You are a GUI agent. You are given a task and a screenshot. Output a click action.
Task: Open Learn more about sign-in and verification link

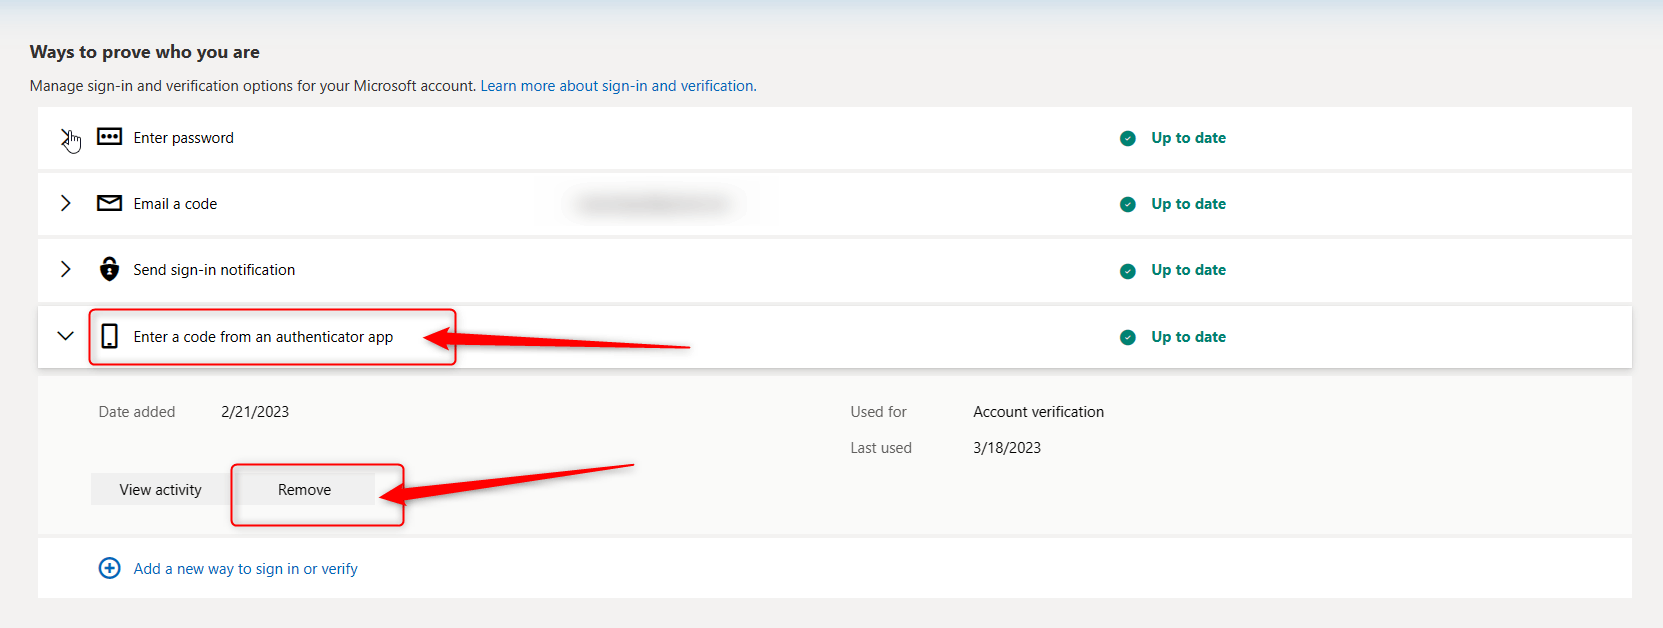pos(618,86)
